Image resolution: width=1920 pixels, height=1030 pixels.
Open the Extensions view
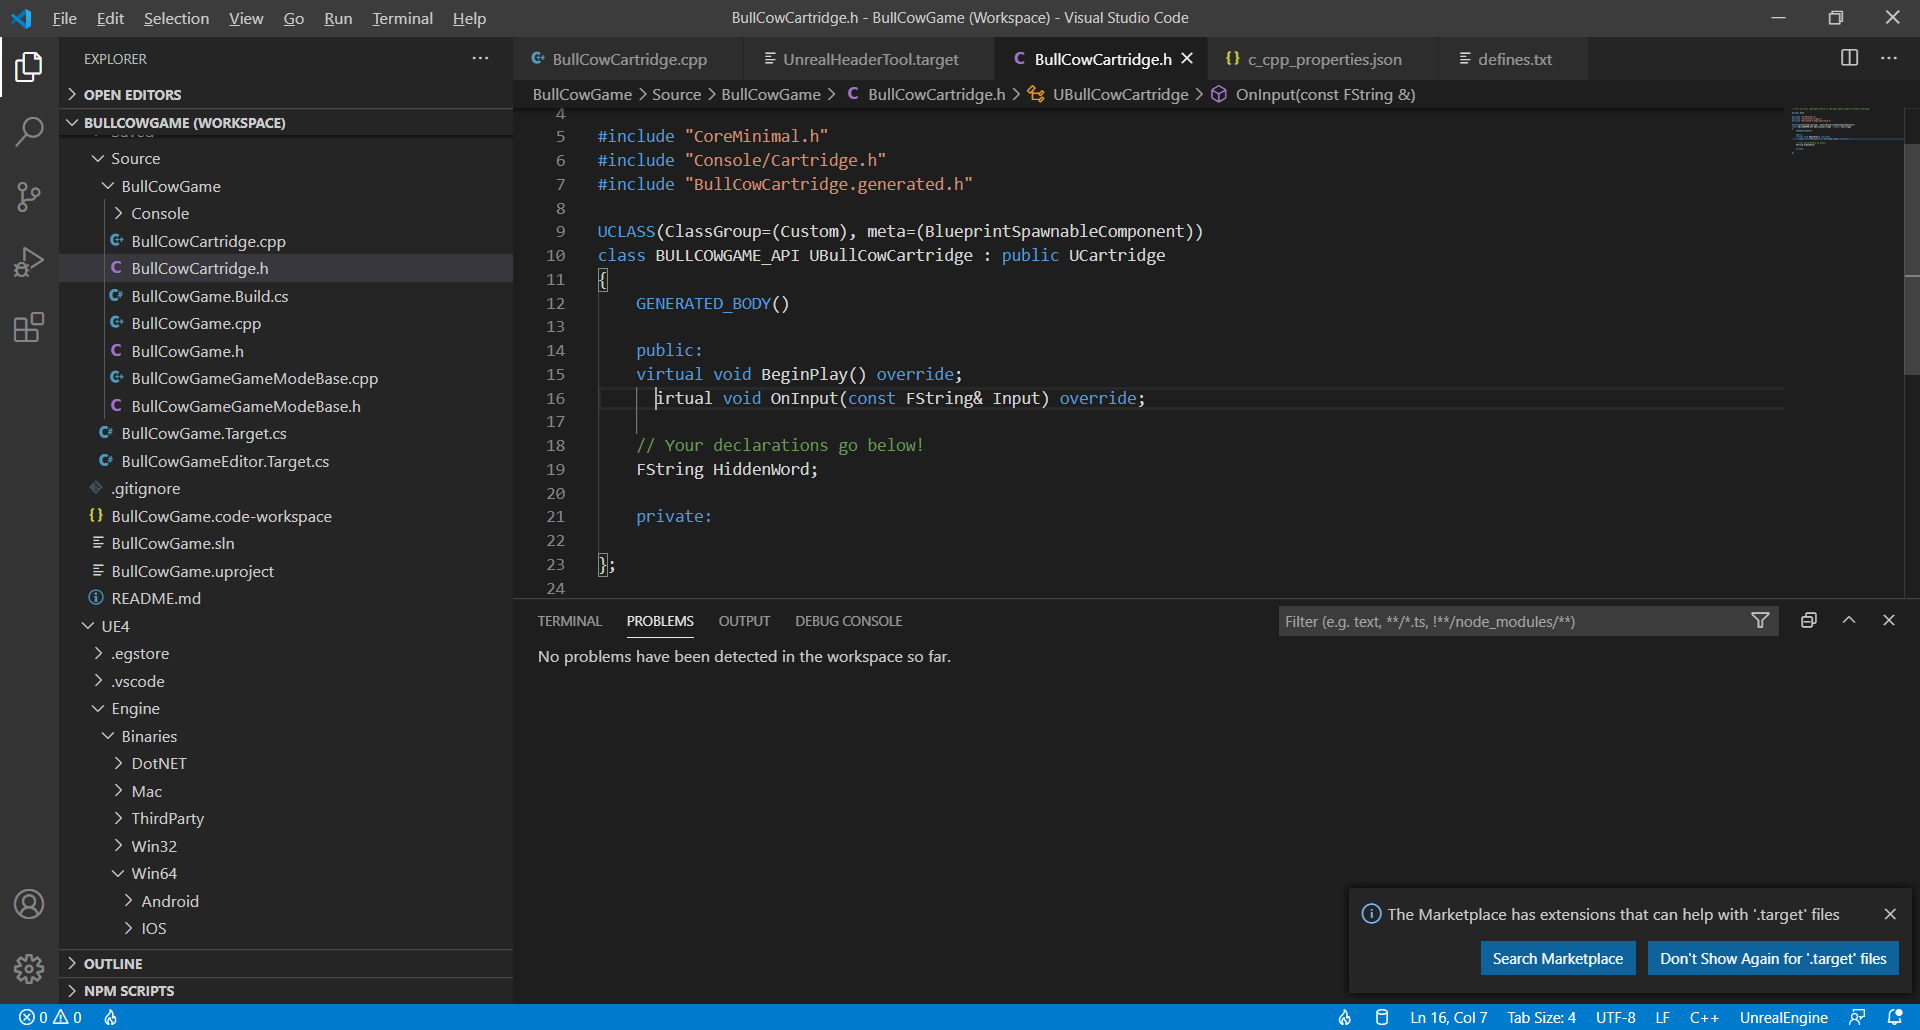(29, 327)
